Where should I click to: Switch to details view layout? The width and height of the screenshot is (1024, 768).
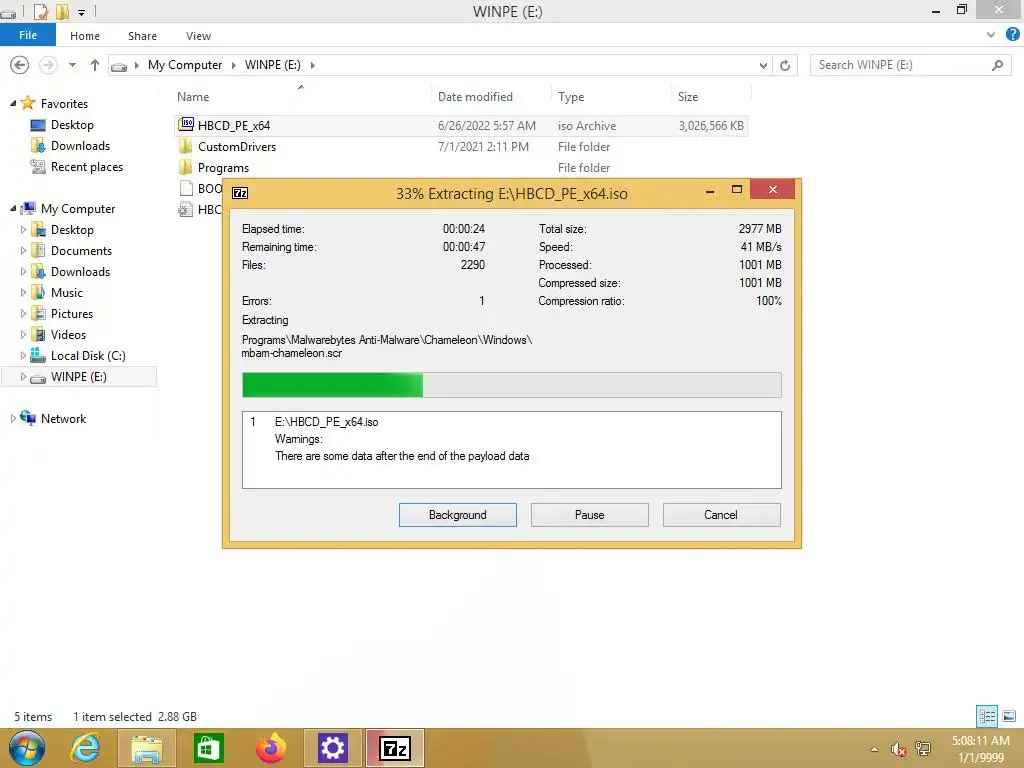tap(987, 716)
